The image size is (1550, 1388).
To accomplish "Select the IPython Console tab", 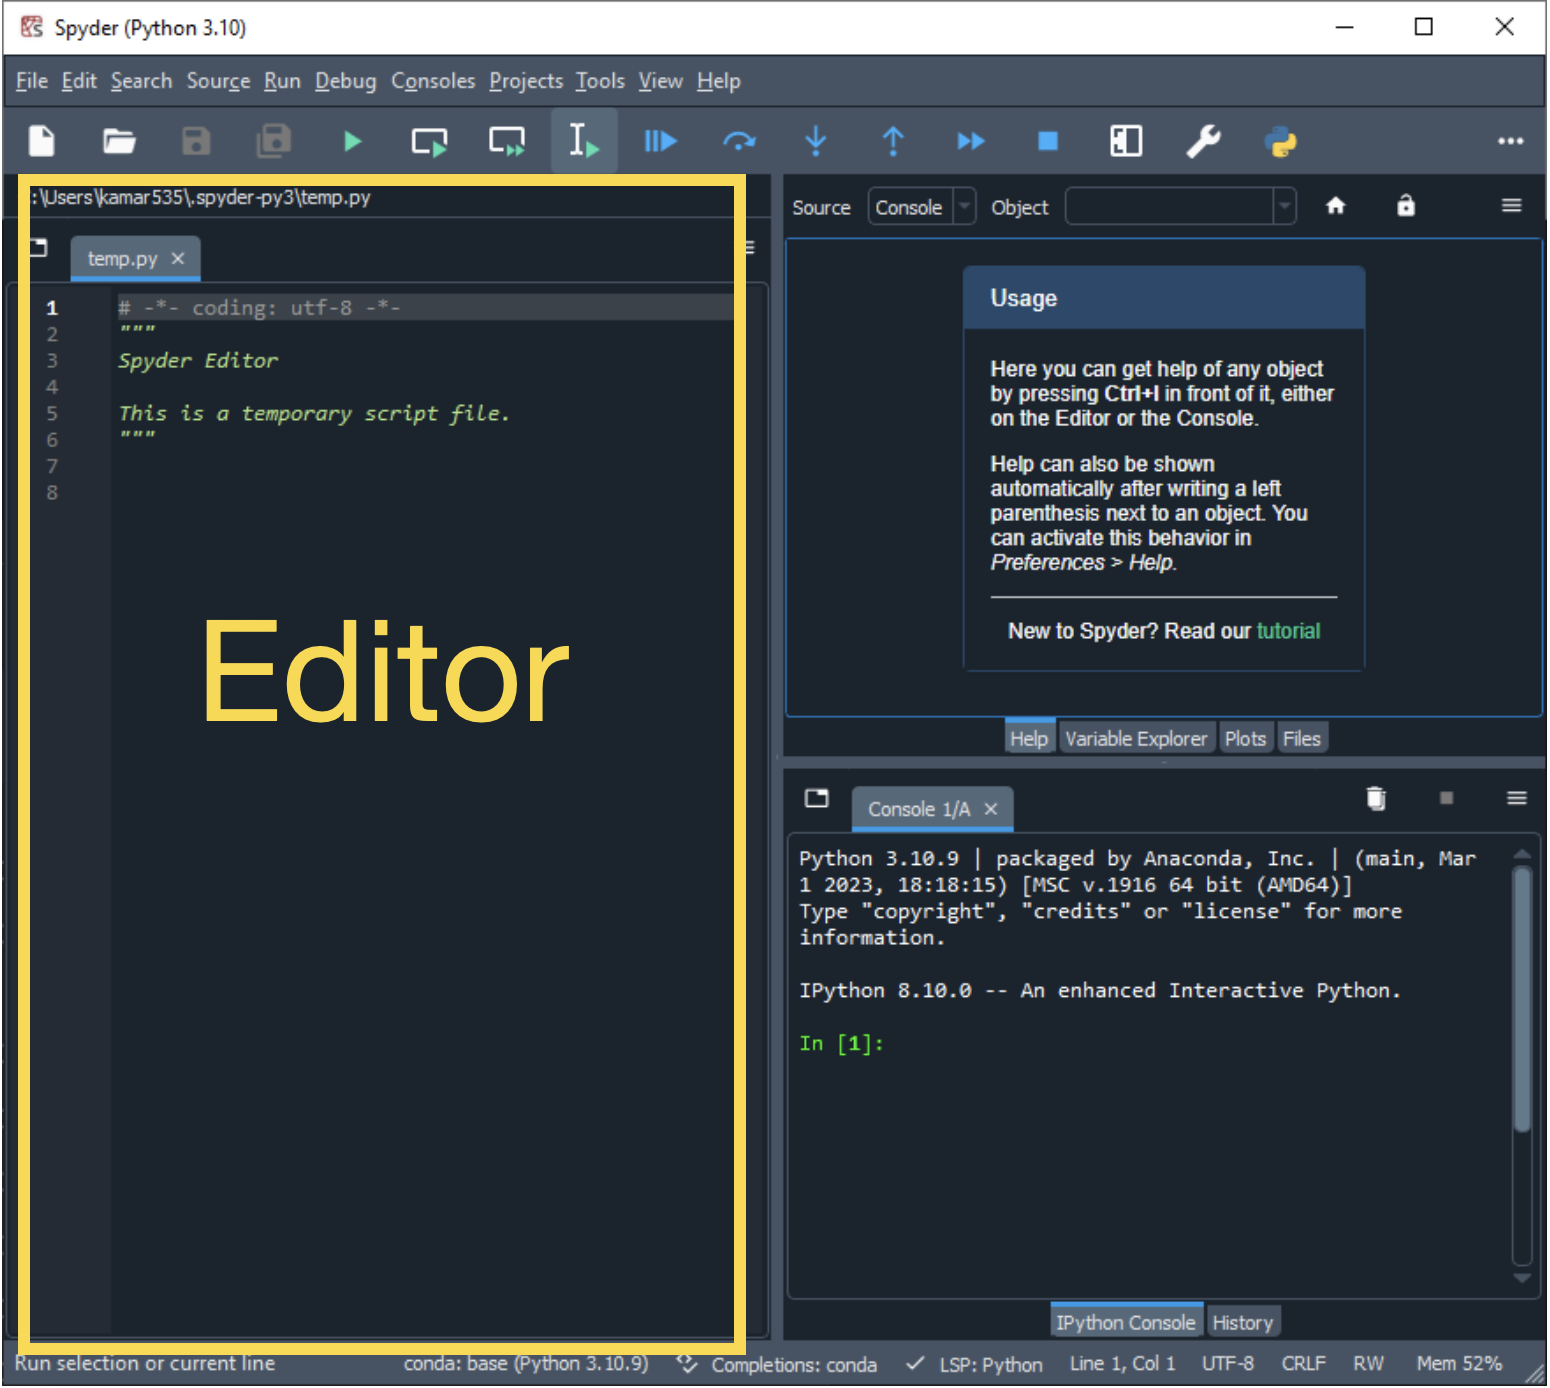I will pyautogui.click(x=1126, y=1322).
